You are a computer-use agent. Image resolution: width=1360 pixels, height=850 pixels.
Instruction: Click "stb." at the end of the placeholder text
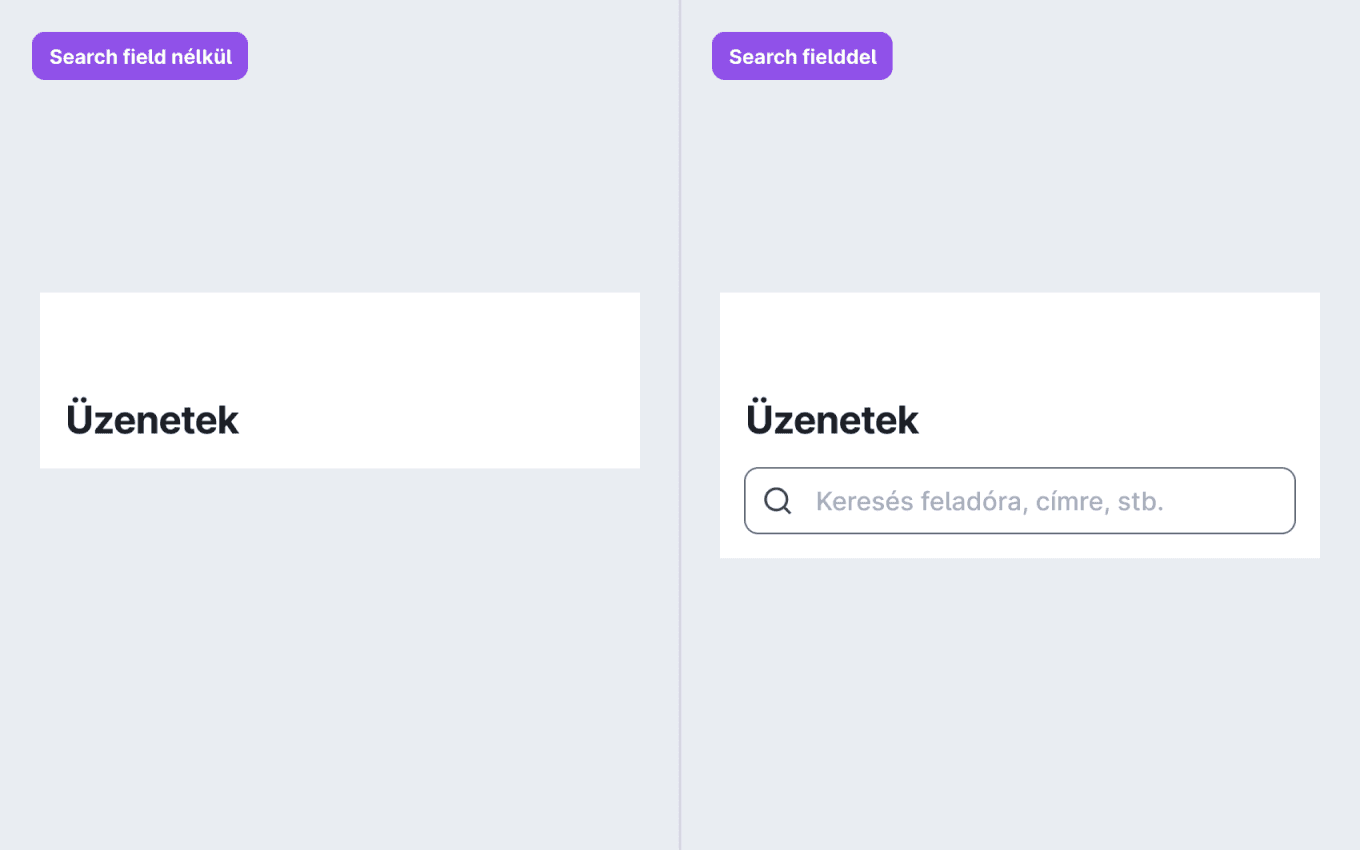point(1141,501)
